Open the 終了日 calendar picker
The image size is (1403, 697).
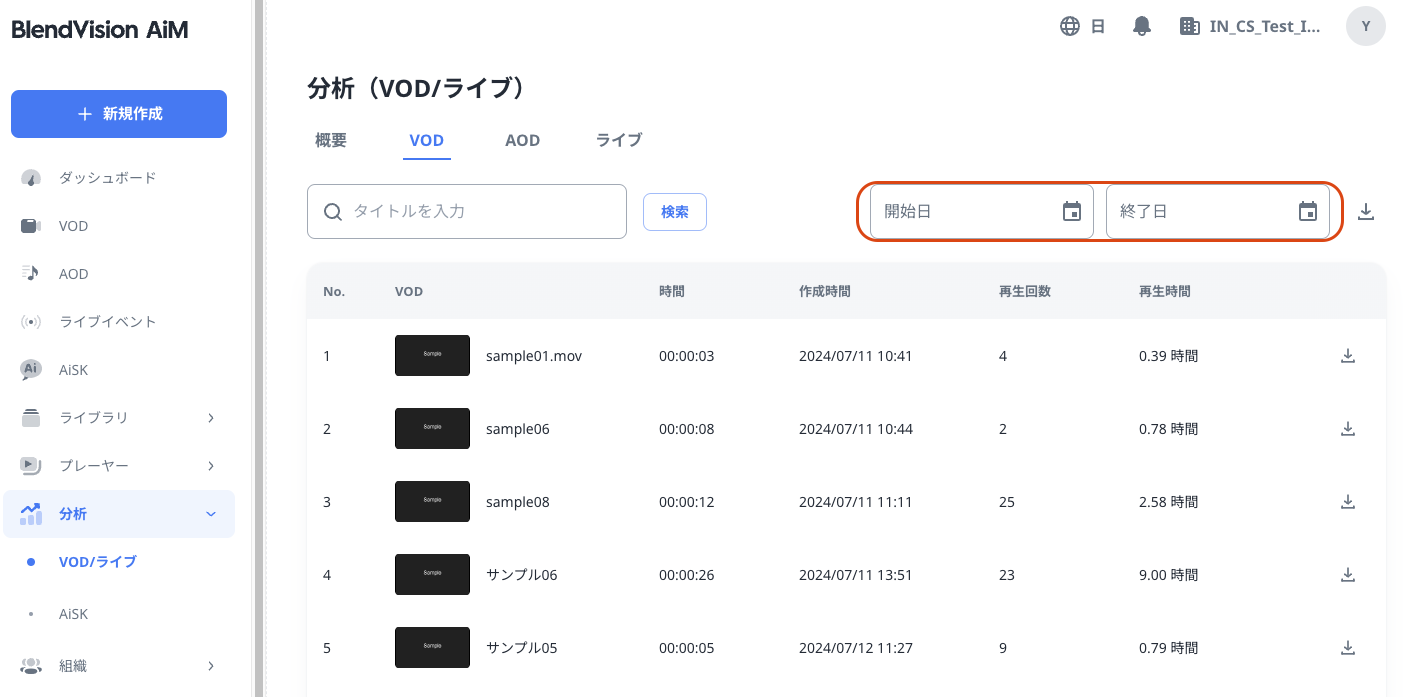point(1307,211)
